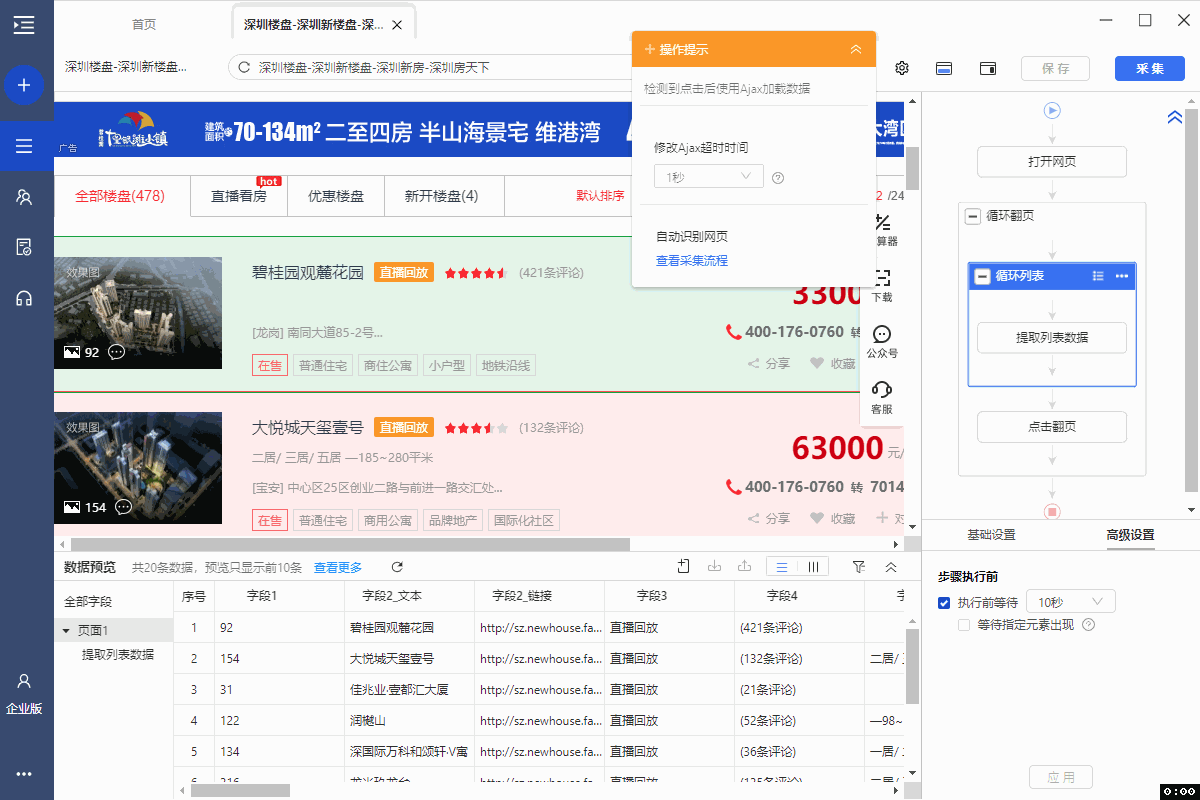Close the 深圳楼盘 browser tab
1200x800 pixels.
pyautogui.click(x=398, y=25)
